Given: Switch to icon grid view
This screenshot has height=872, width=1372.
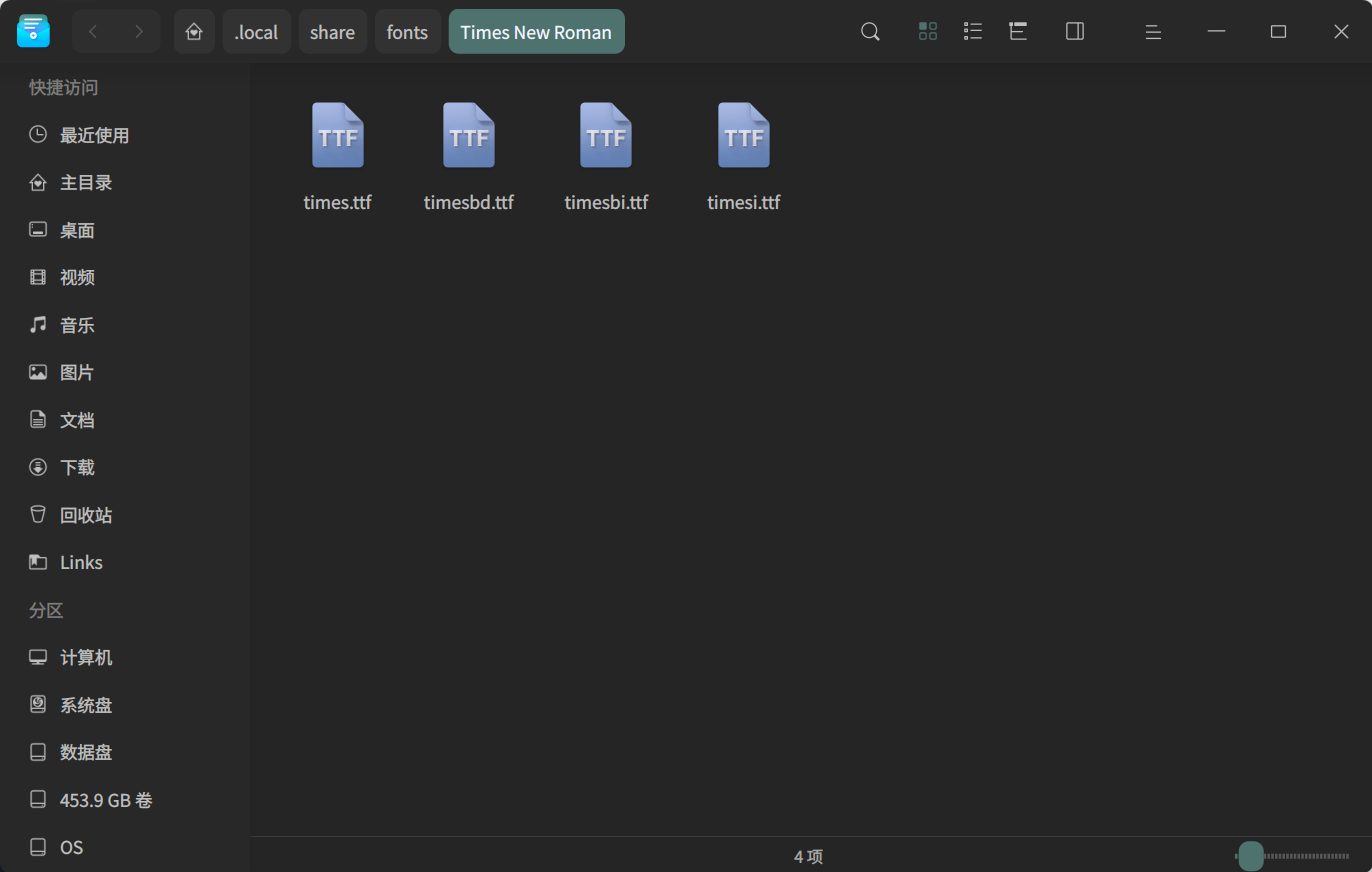Looking at the screenshot, I should [927, 32].
